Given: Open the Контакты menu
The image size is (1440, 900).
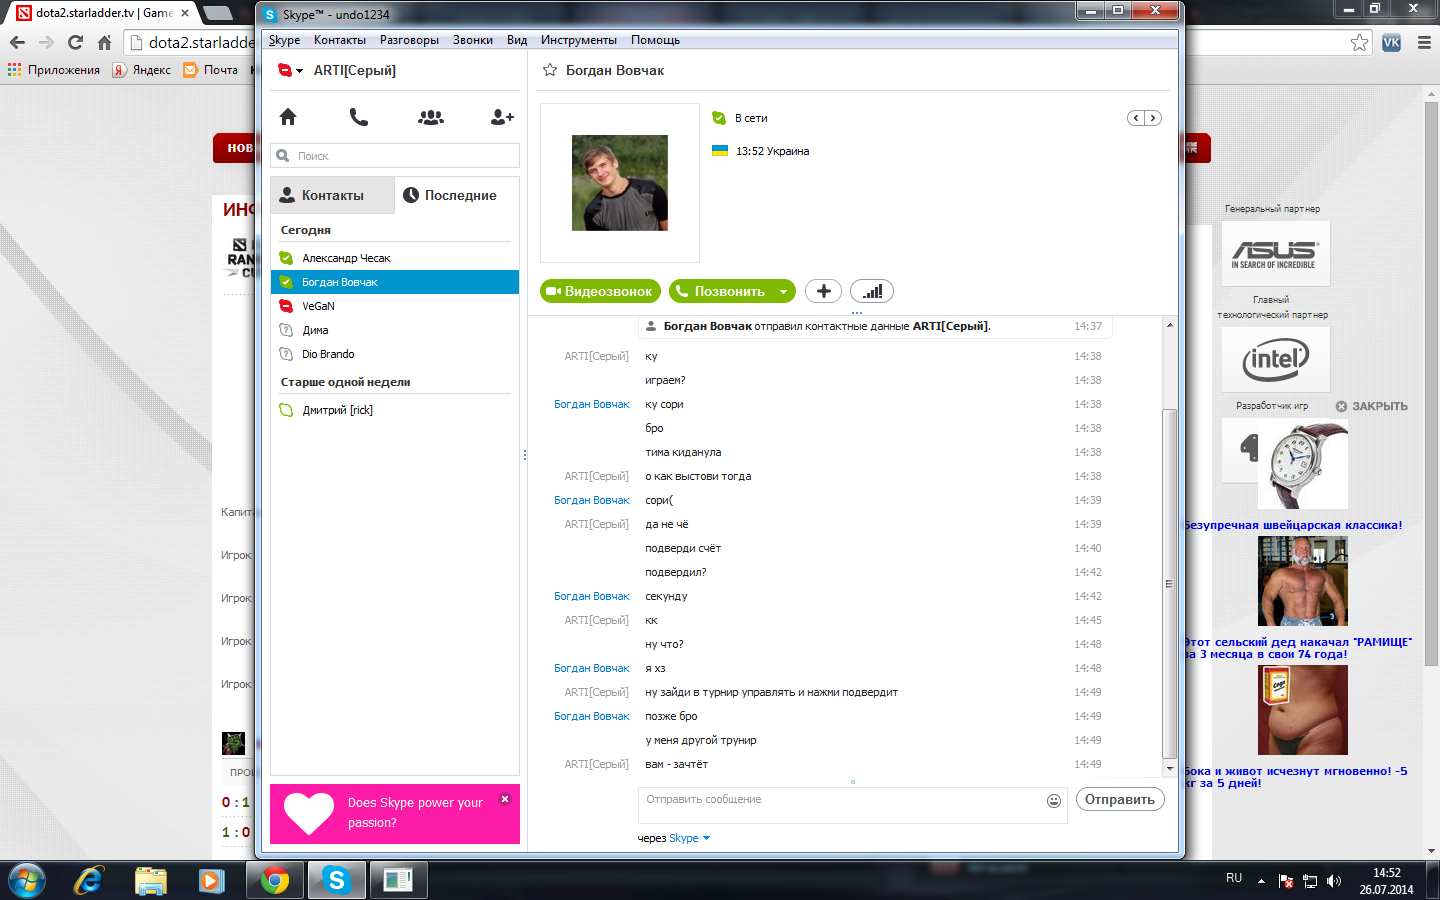Looking at the screenshot, I should 340,40.
